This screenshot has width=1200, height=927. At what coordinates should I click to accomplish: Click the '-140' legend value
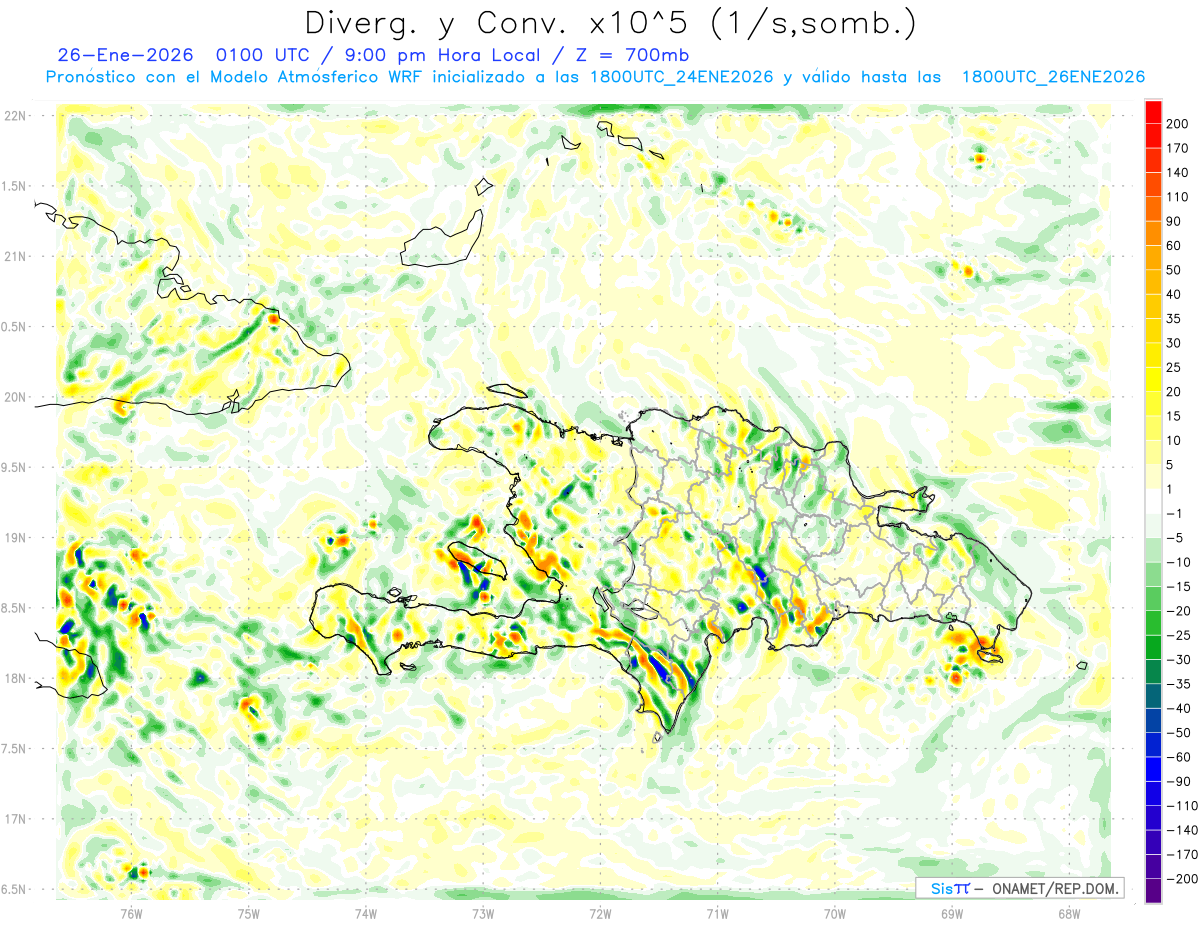tap(1183, 830)
